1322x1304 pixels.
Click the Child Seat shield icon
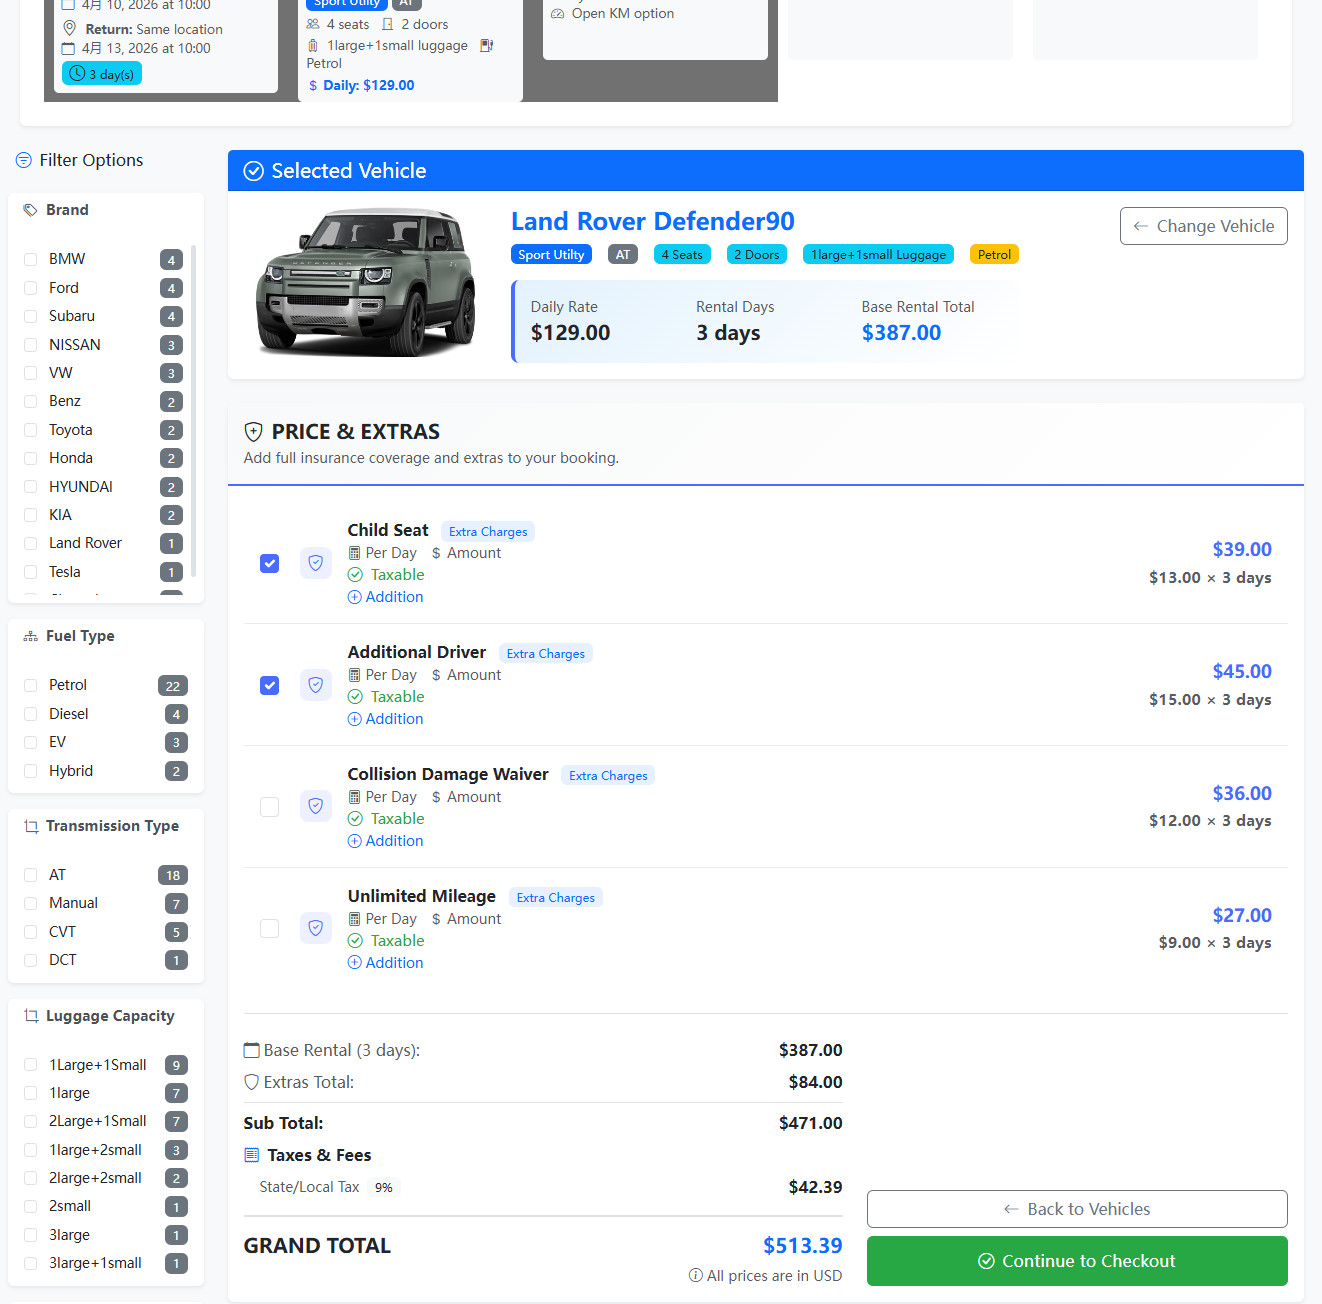click(316, 563)
